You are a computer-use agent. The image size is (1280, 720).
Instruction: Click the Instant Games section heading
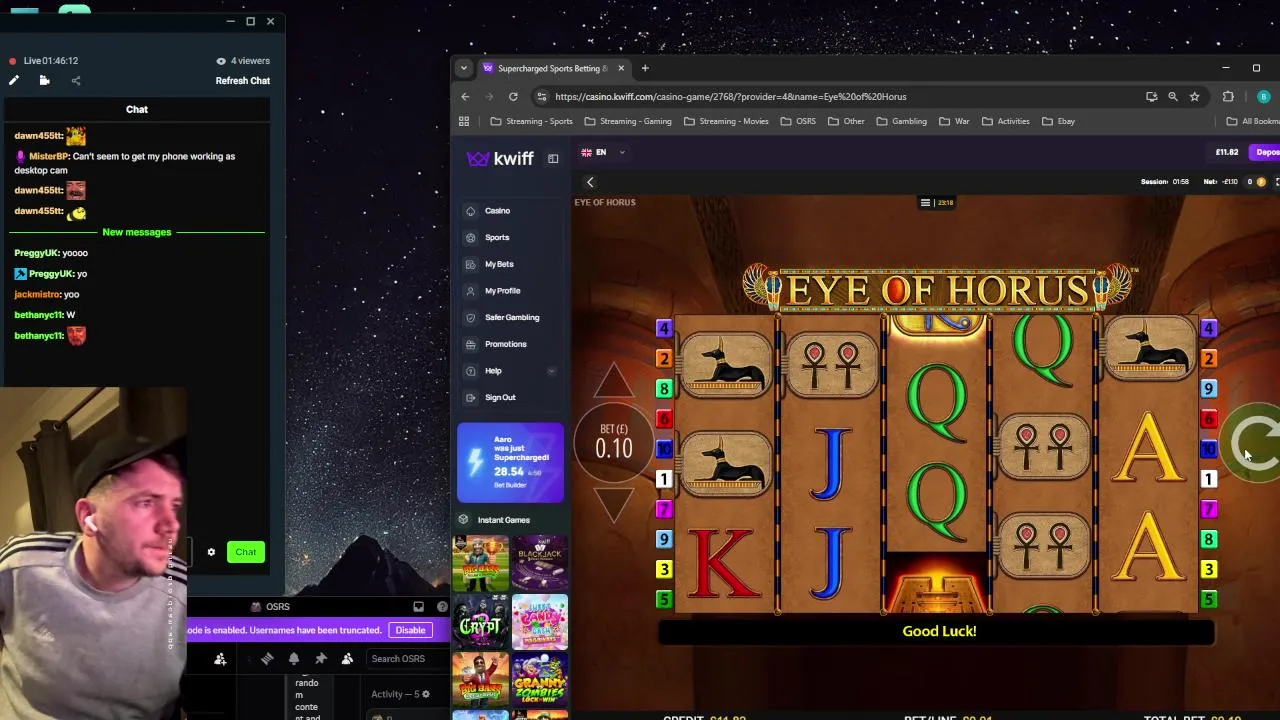504,520
